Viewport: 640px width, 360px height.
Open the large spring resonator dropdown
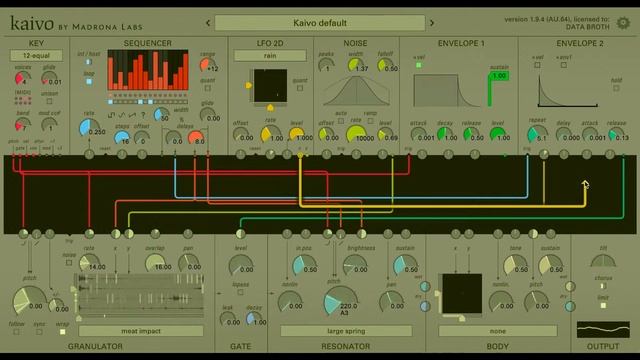346,331
